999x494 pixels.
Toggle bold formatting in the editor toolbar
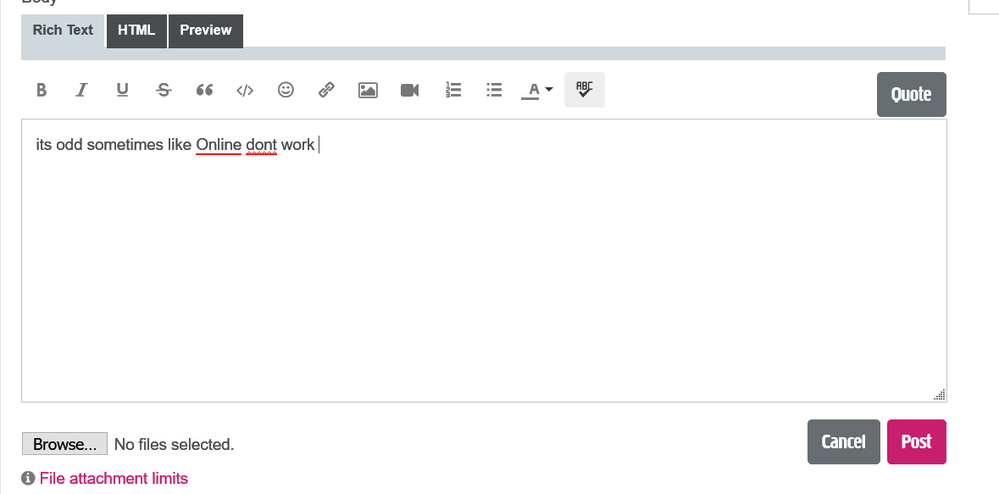pyautogui.click(x=41, y=90)
